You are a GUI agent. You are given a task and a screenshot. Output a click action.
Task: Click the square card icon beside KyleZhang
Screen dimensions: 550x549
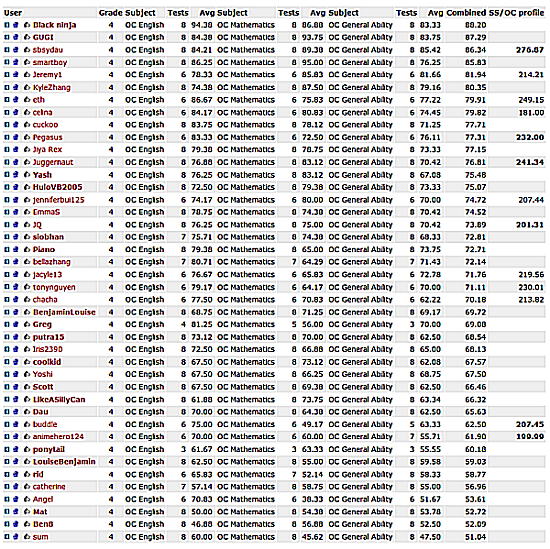7,87
